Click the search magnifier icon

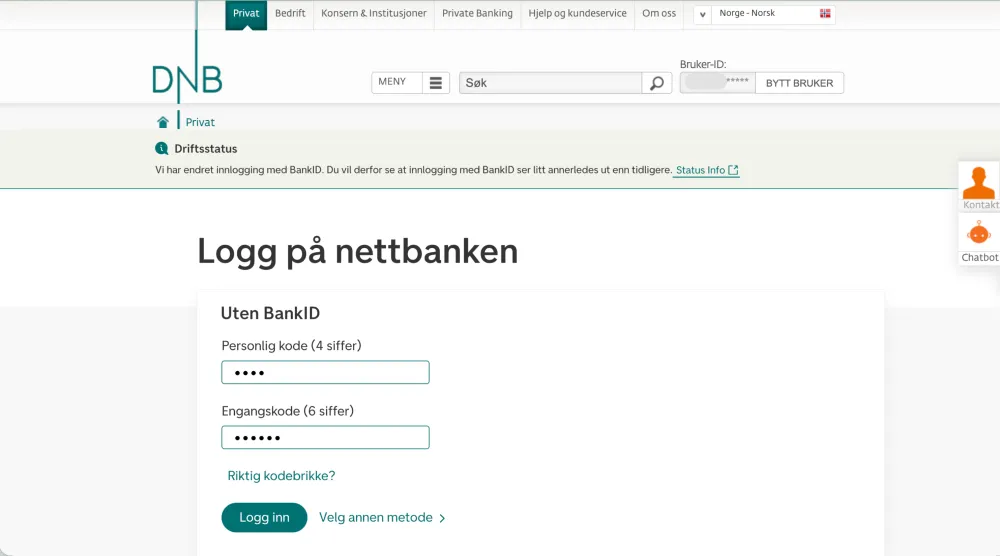[656, 83]
